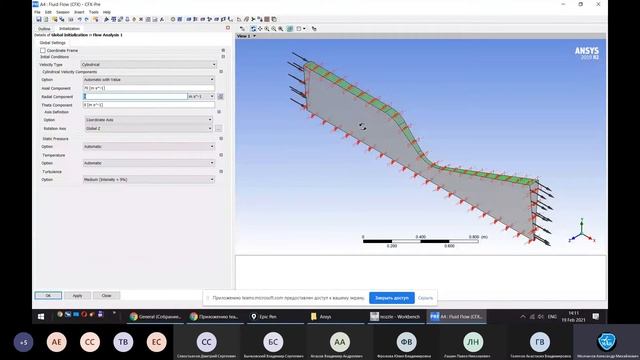Screen dimensions: 640x360
Task: Click the Radial Component input field
Action: coord(135,96)
